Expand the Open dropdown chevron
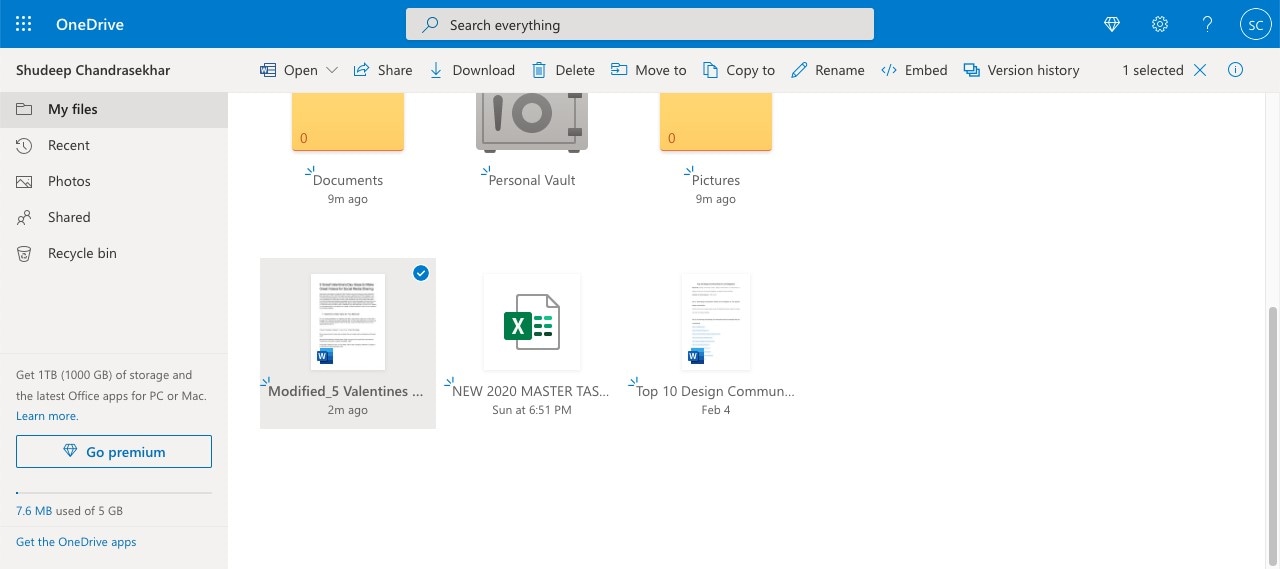 [x=332, y=70]
